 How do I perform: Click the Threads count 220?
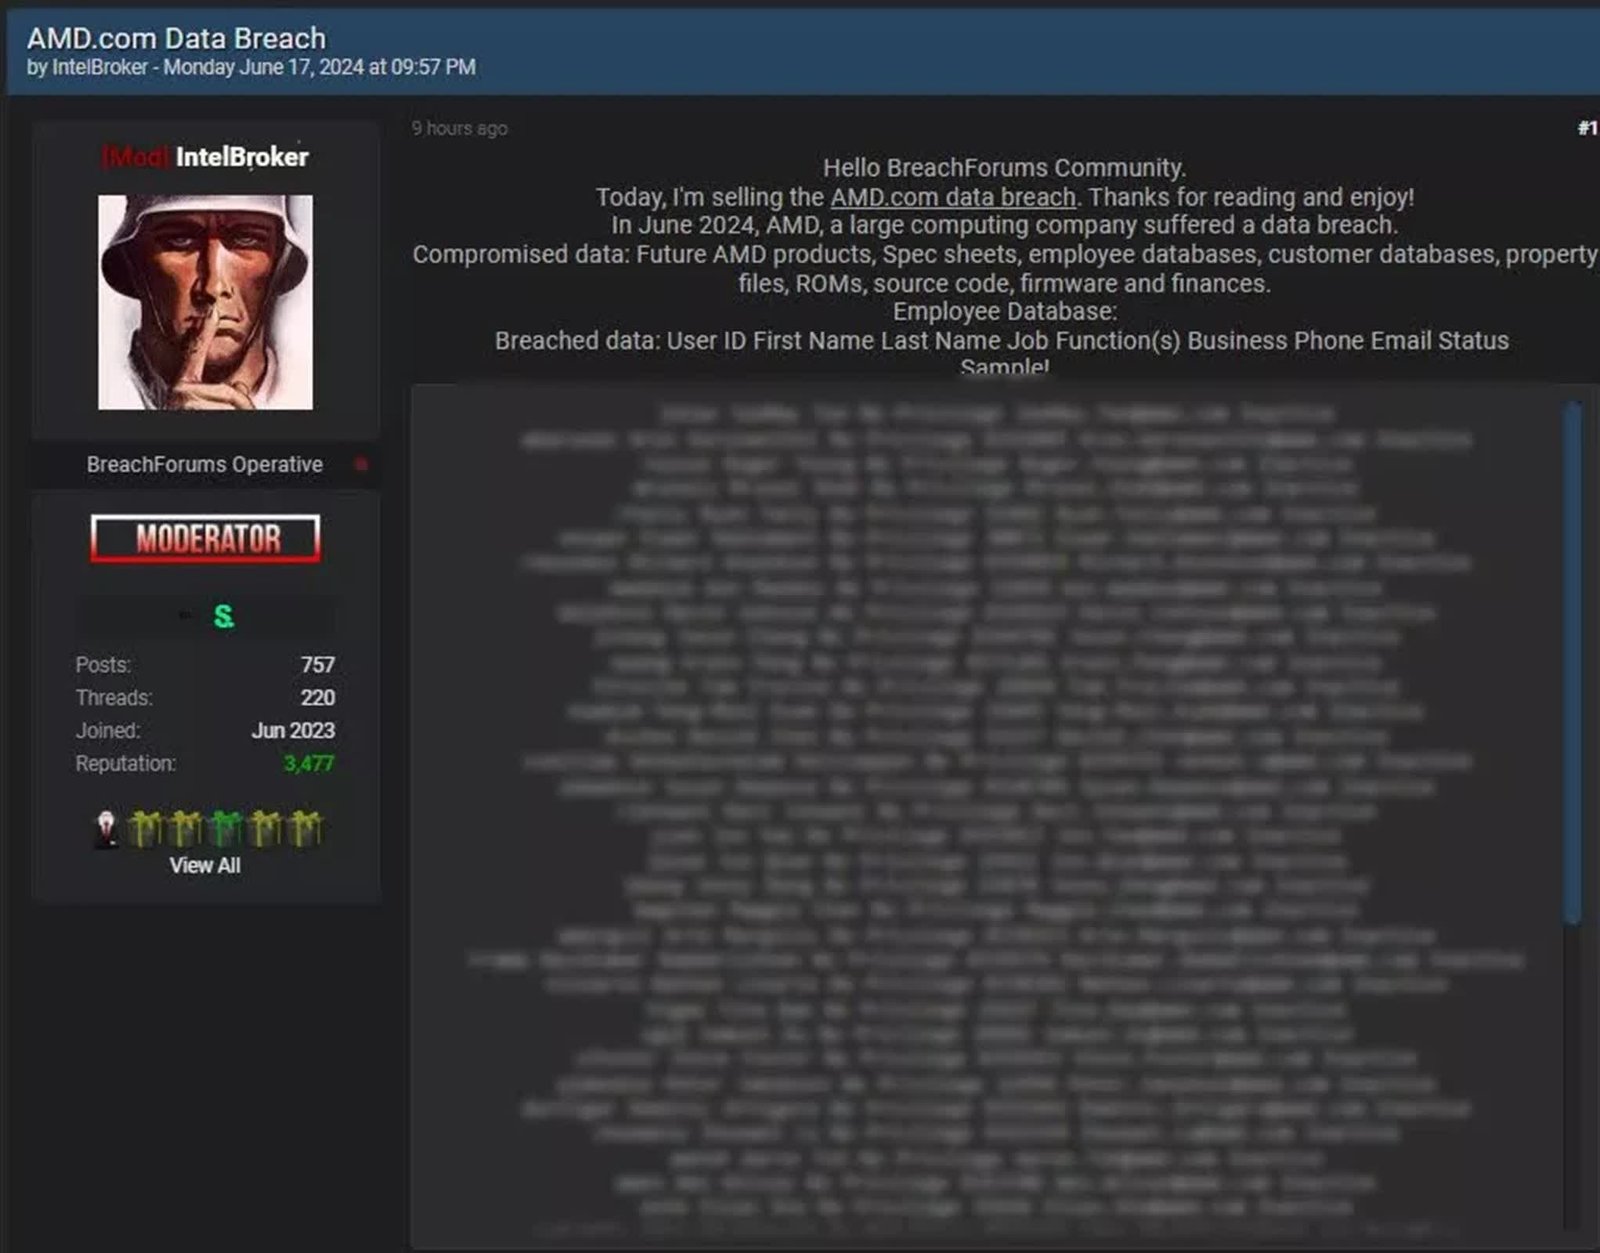coord(320,697)
